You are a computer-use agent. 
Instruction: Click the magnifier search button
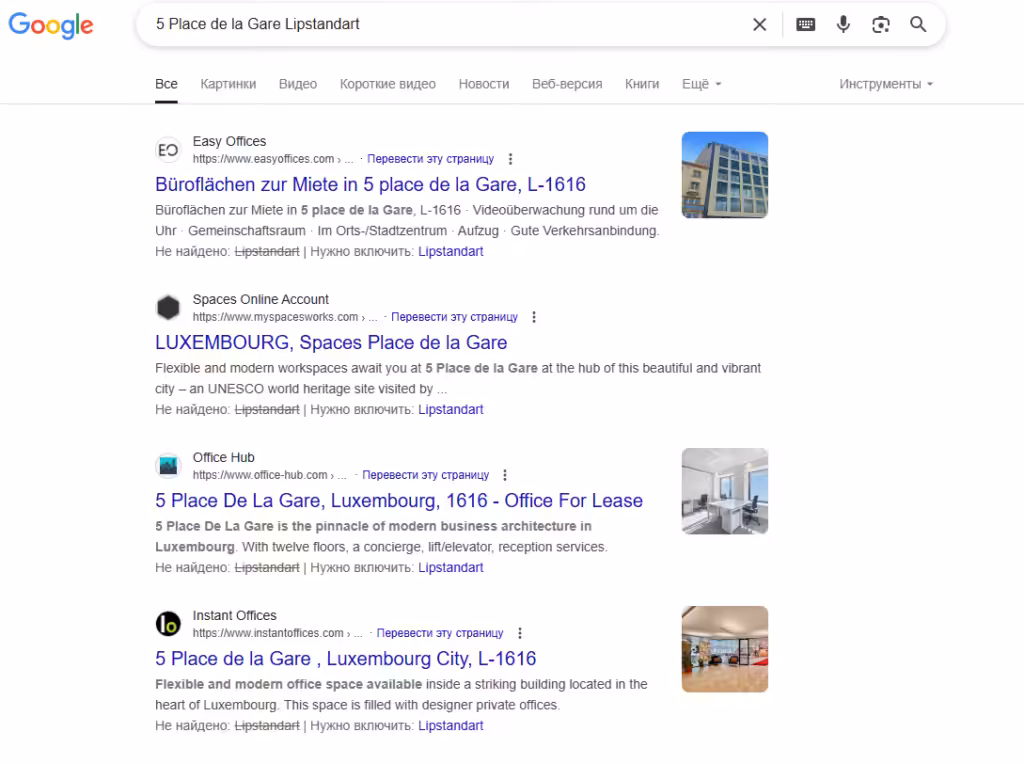point(918,25)
